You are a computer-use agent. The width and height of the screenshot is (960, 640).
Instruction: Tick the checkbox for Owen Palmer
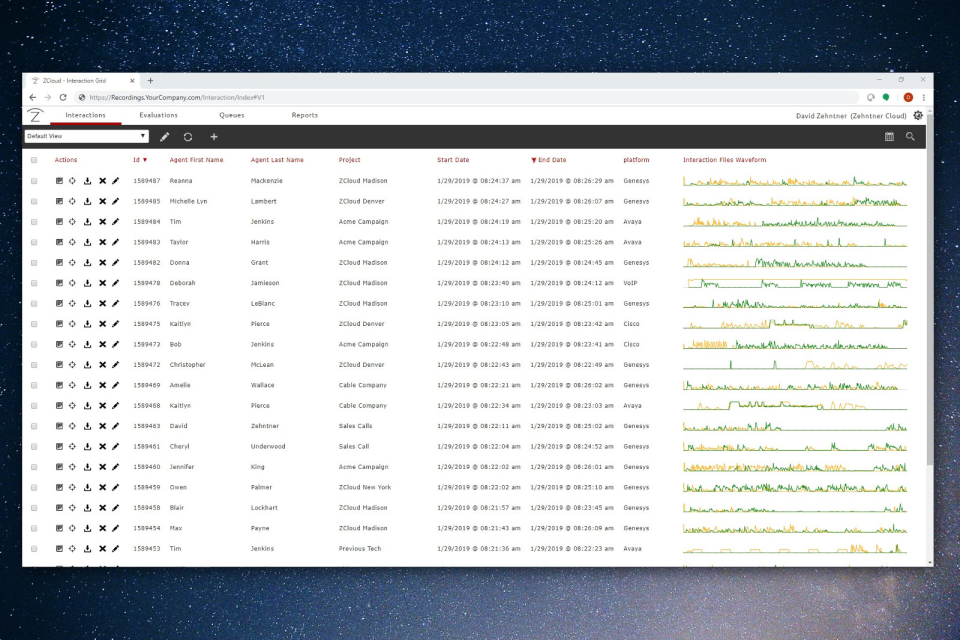click(x=34, y=488)
